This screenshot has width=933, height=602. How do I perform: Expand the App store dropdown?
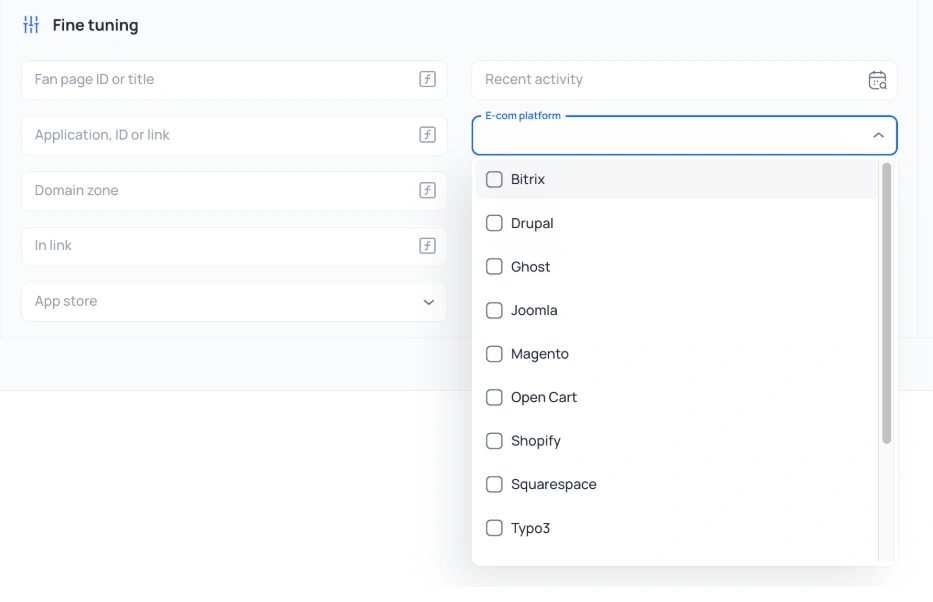click(234, 302)
